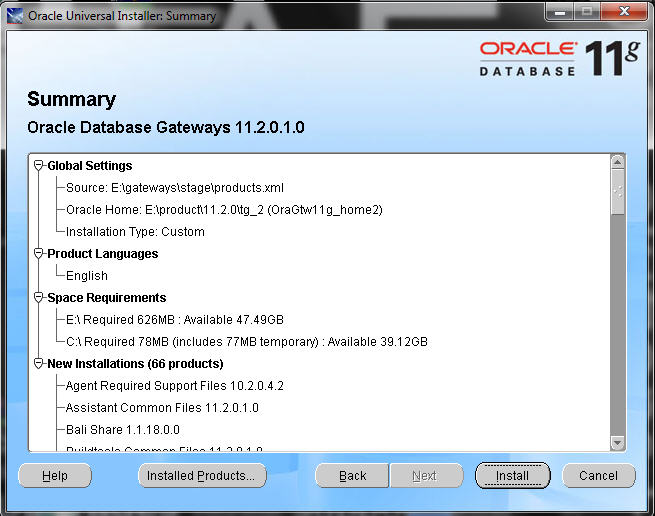Viewport: 655px width, 516px height.
Task: Collapse the Global Settings node
Action: 38,165
